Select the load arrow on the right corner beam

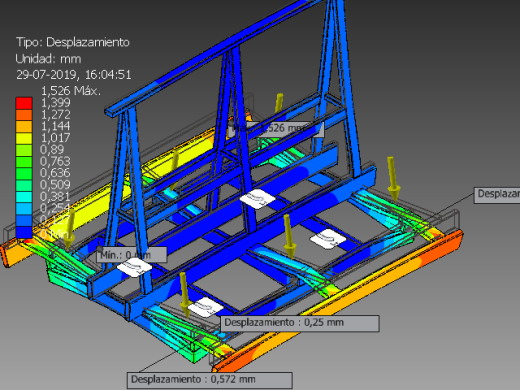click(x=393, y=179)
